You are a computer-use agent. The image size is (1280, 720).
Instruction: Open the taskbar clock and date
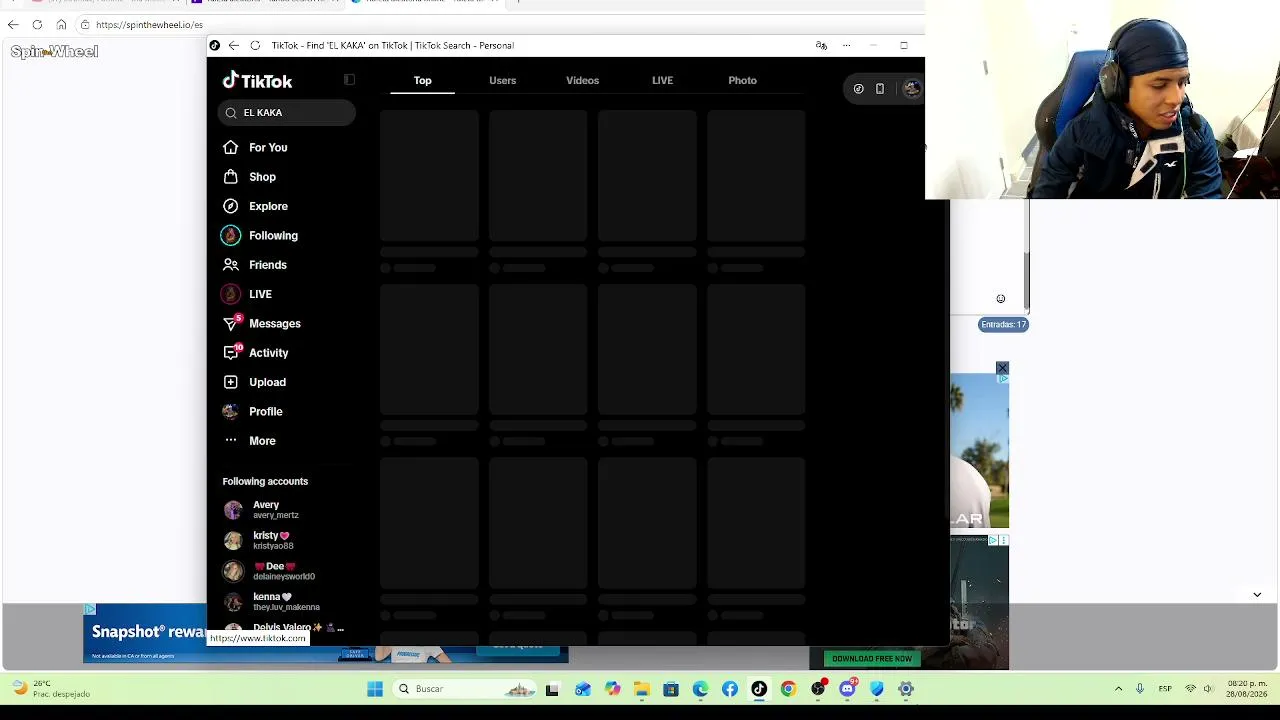[1248, 689]
